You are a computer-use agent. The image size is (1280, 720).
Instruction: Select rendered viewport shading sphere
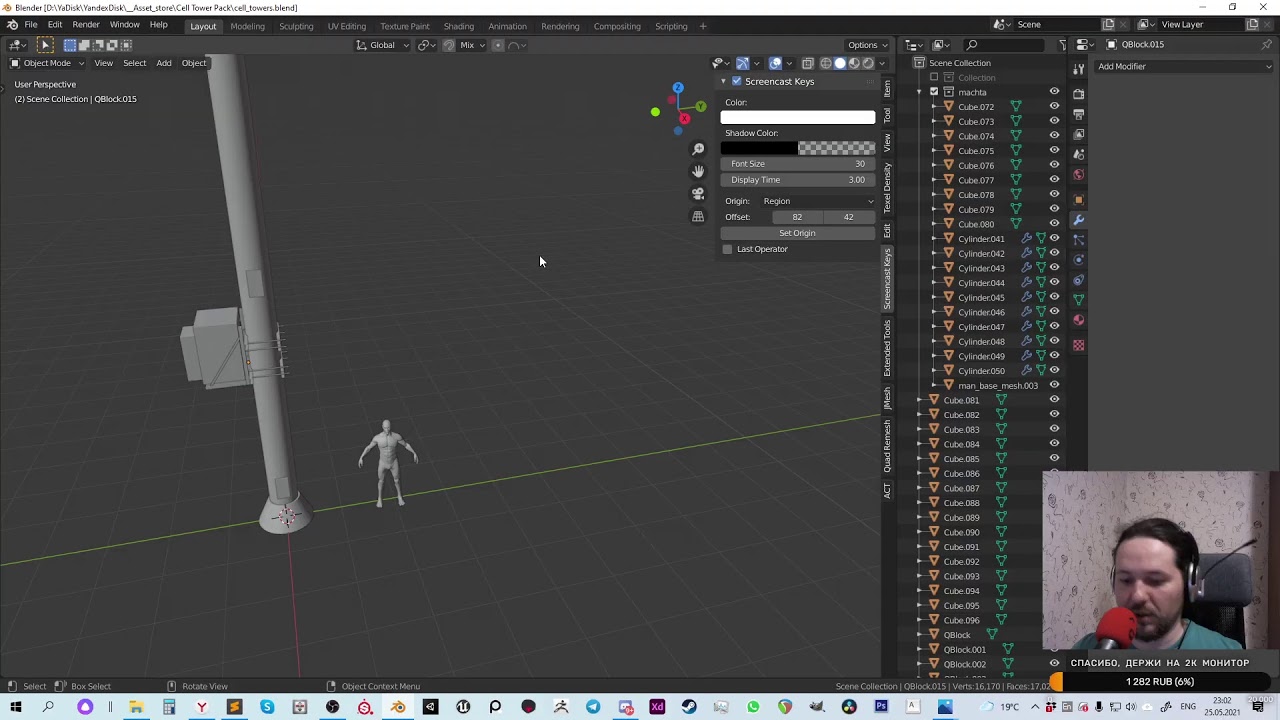868,63
